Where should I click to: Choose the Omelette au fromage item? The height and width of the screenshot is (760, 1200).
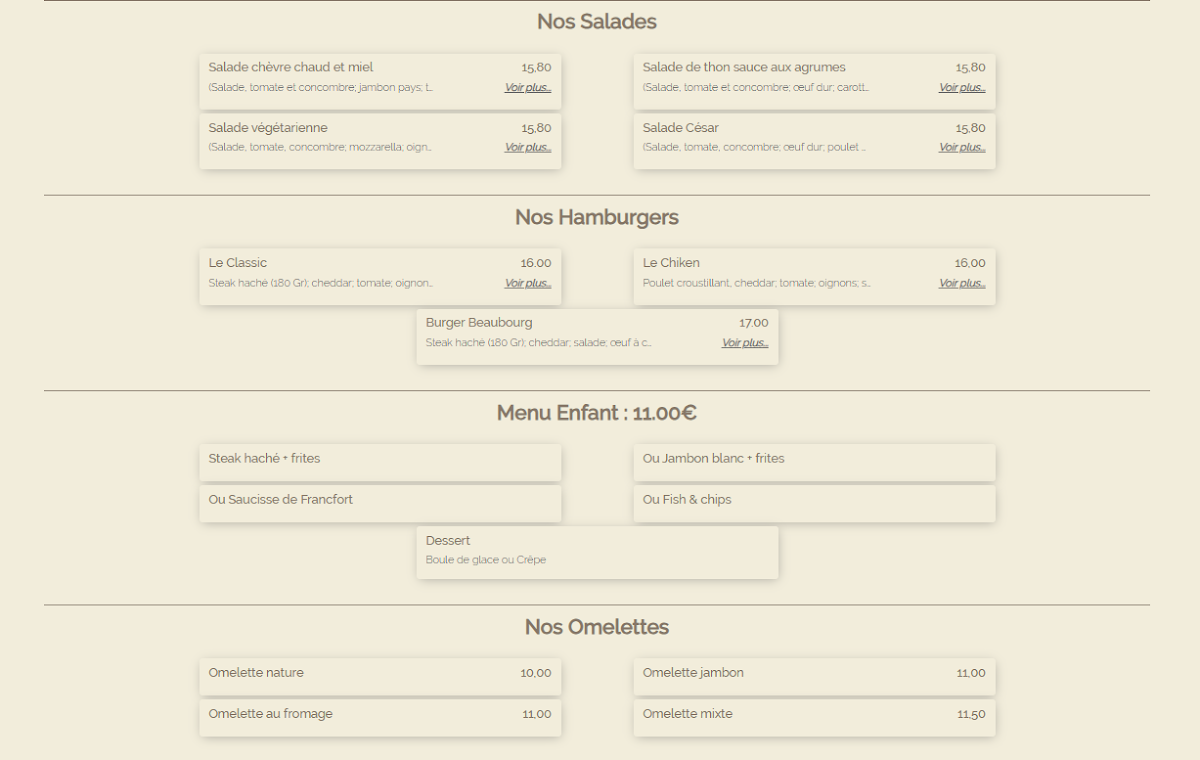380,716
